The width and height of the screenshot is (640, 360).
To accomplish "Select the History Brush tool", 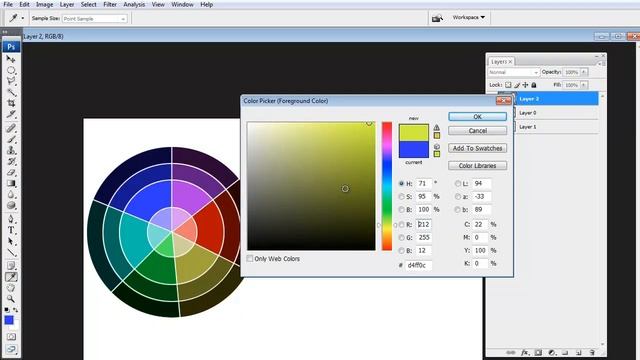I will point(11,162).
